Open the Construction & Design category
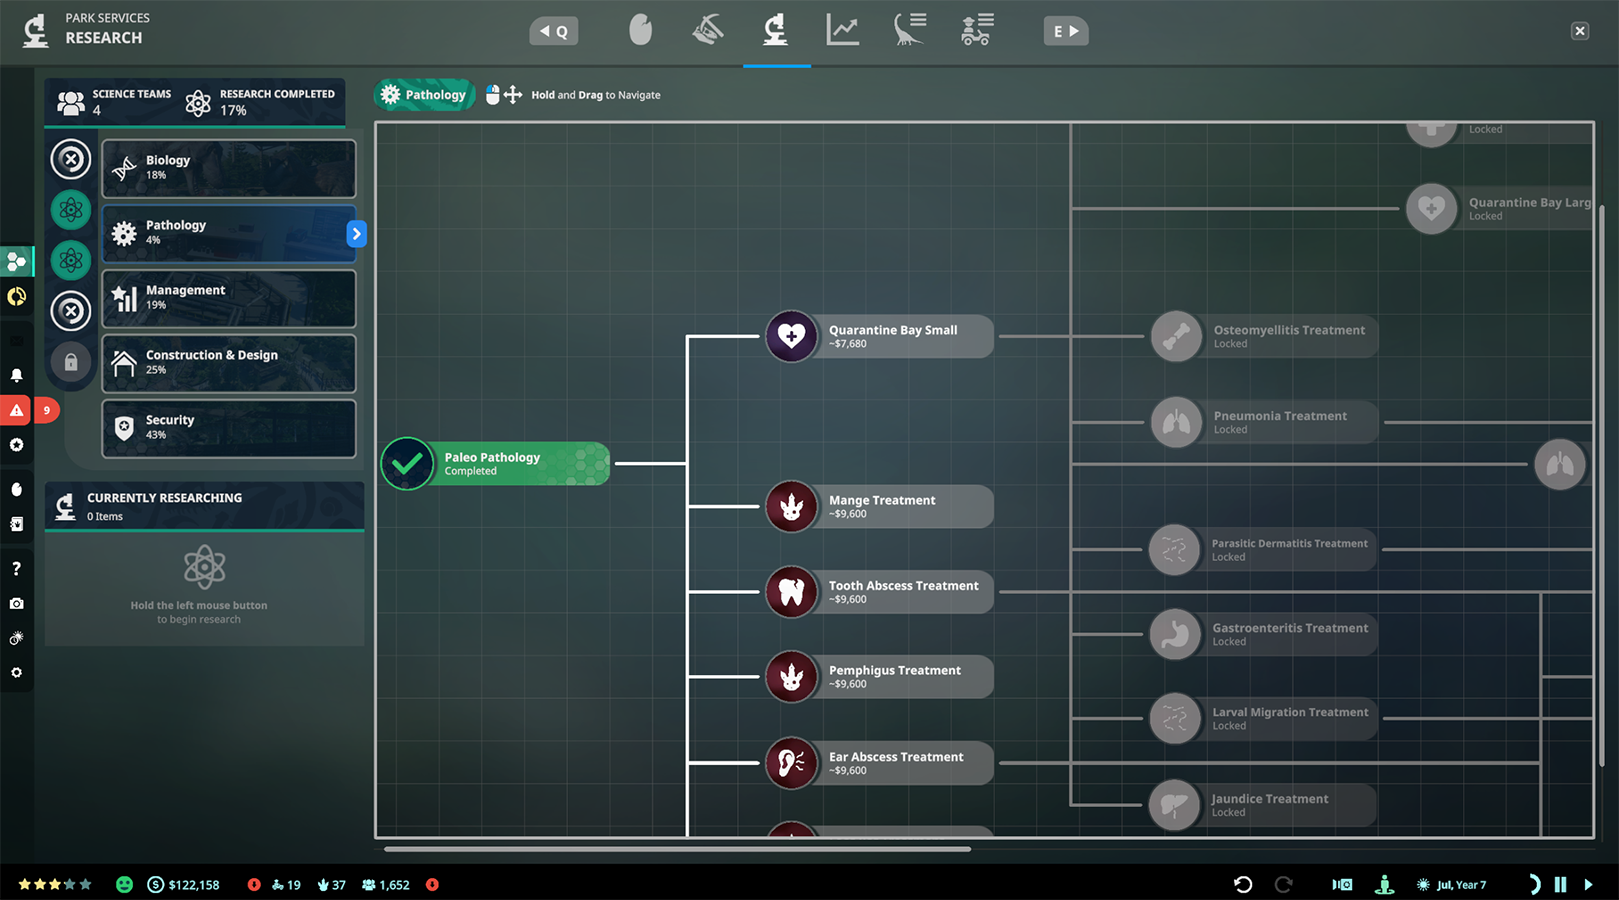 (x=229, y=363)
